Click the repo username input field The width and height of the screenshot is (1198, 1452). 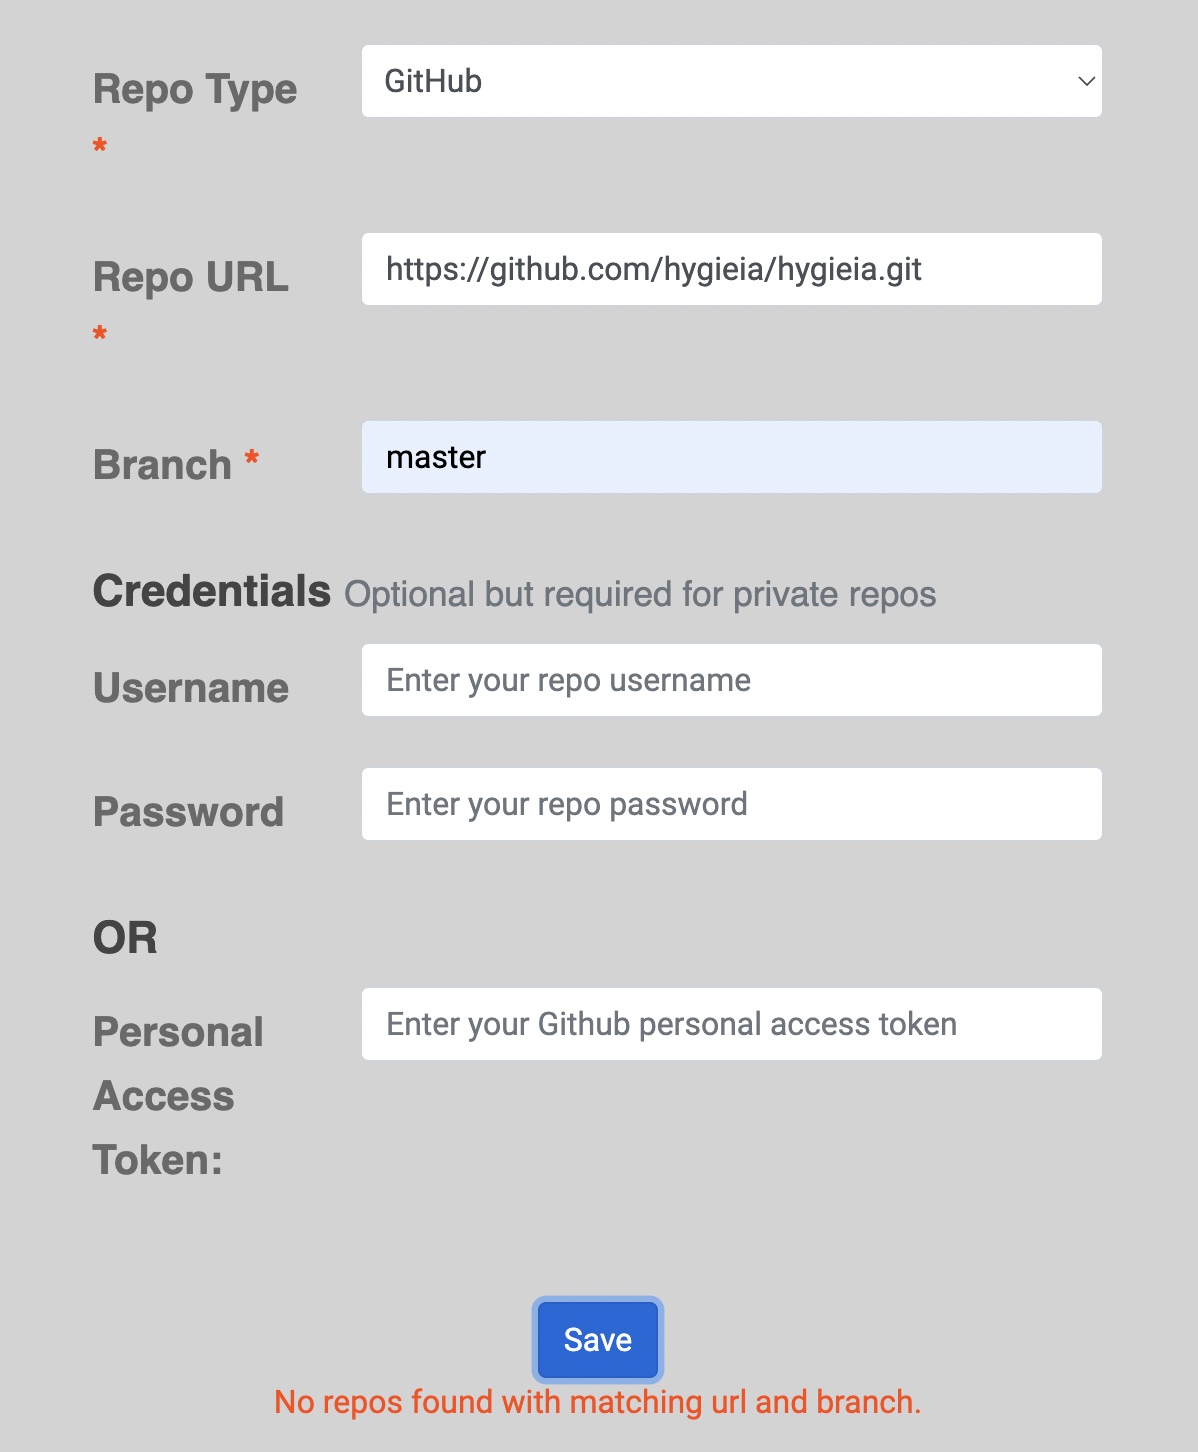(731, 680)
